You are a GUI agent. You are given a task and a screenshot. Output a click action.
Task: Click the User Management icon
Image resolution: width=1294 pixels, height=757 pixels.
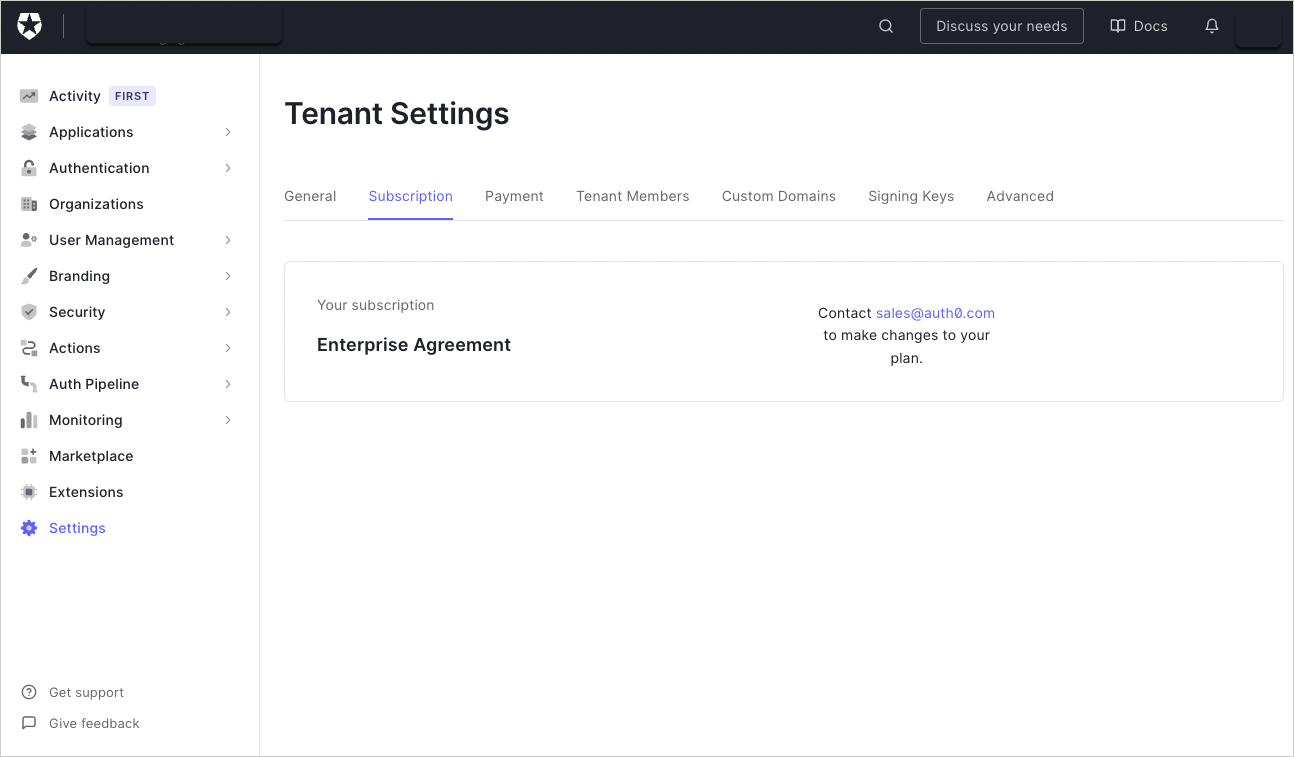[x=29, y=239]
